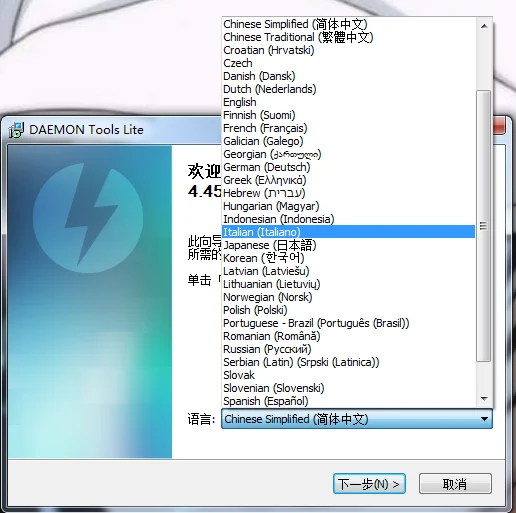
Task: Select Chinese Simplified in the language list
Action: (x=348, y=24)
